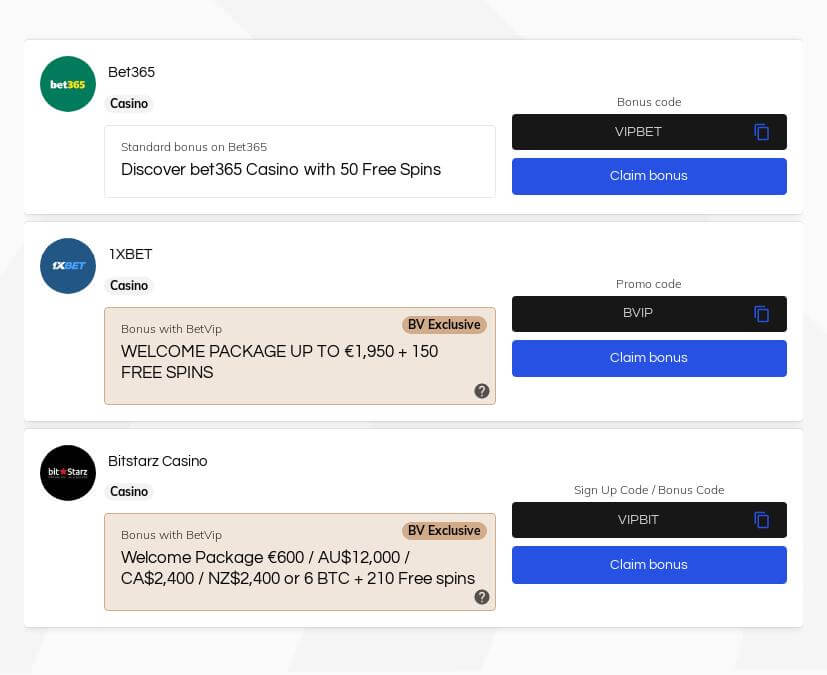Open Bitstarz Casino via its logo

67,473
